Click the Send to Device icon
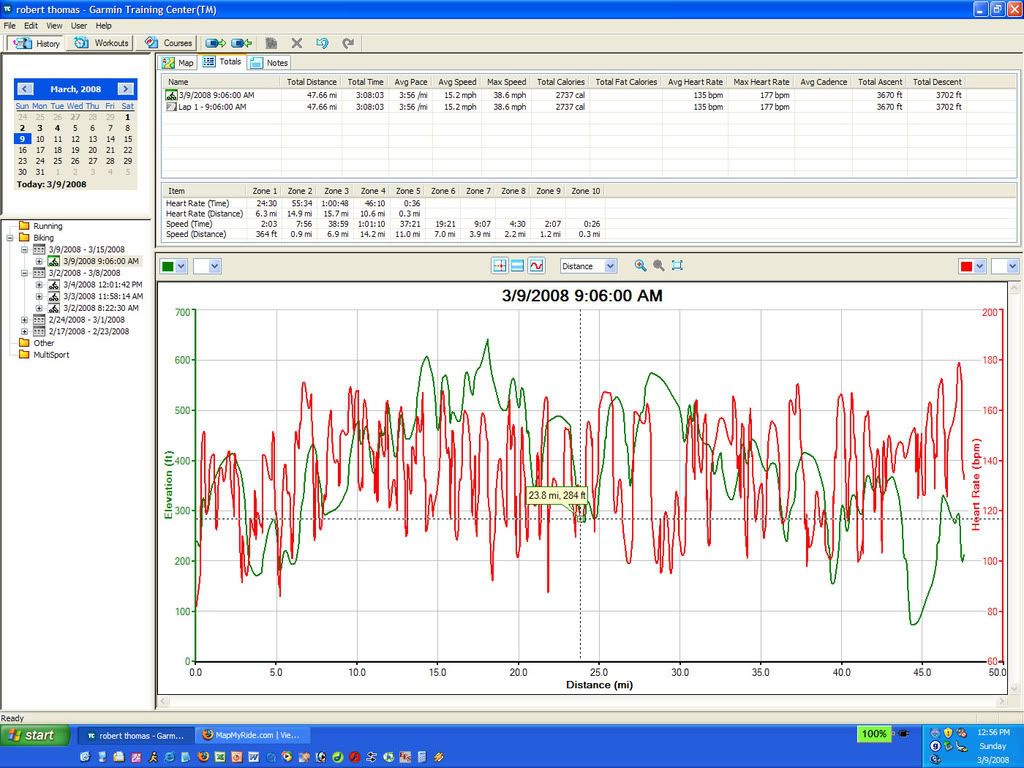1024x768 pixels. [x=216, y=43]
